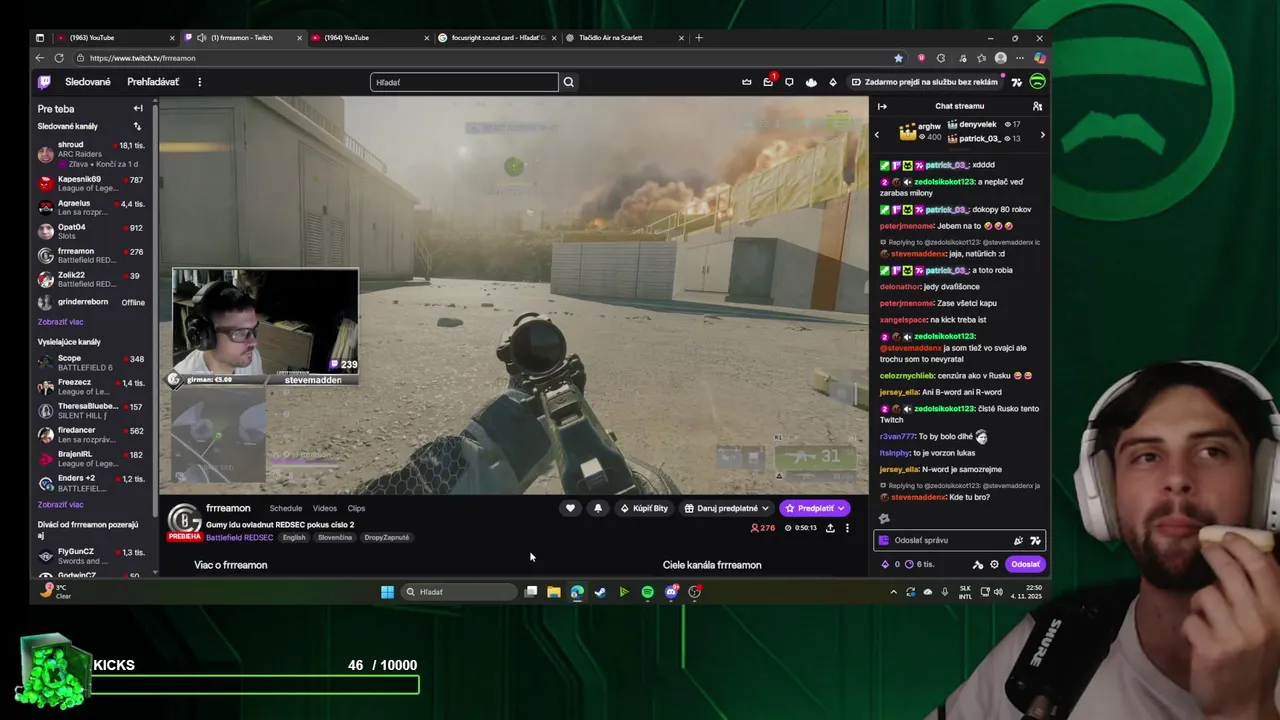Switch to the first (1963) YouTube tab

pyautogui.click(x=114, y=38)
